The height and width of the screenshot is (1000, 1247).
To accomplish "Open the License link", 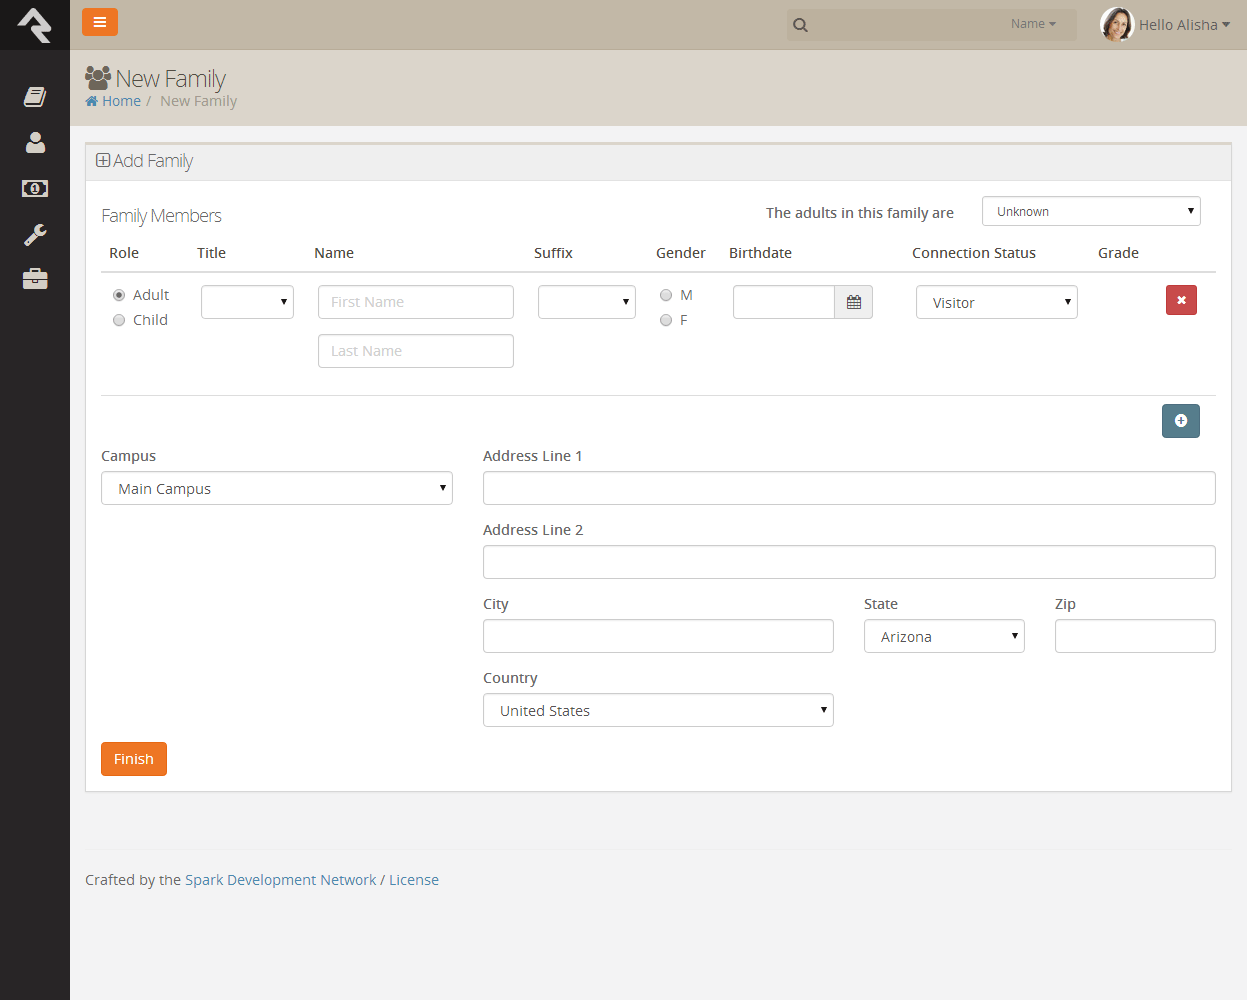I will tap(414, 880).
